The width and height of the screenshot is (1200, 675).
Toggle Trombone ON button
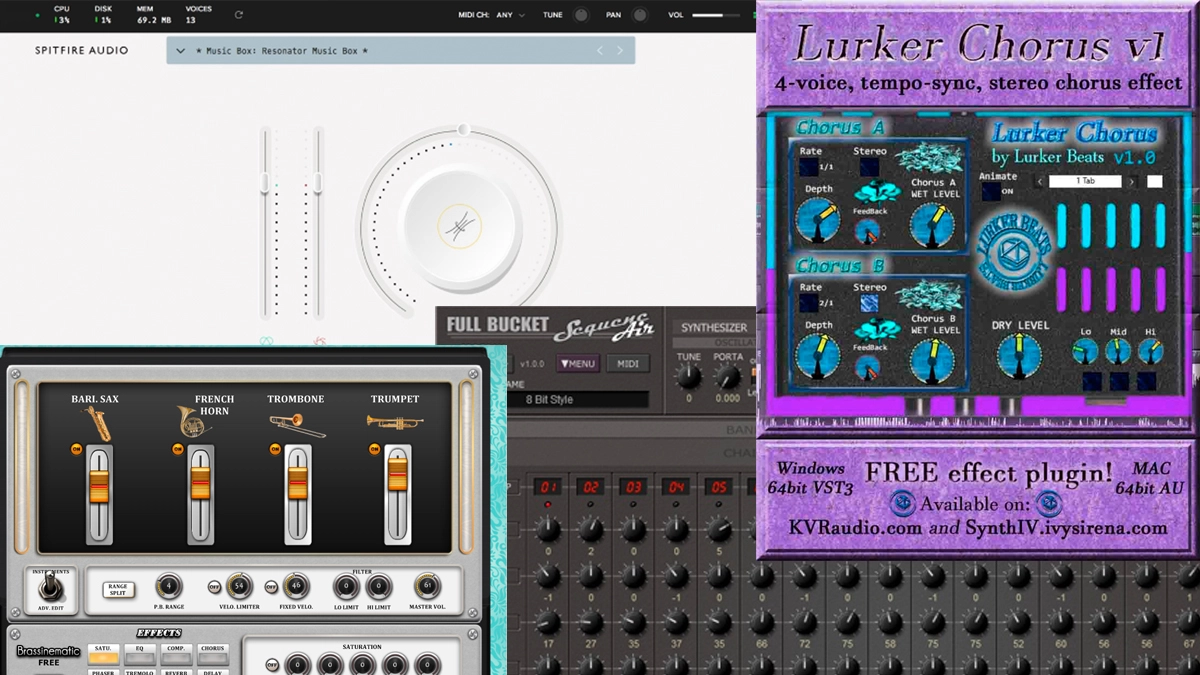tap(275, 449)
